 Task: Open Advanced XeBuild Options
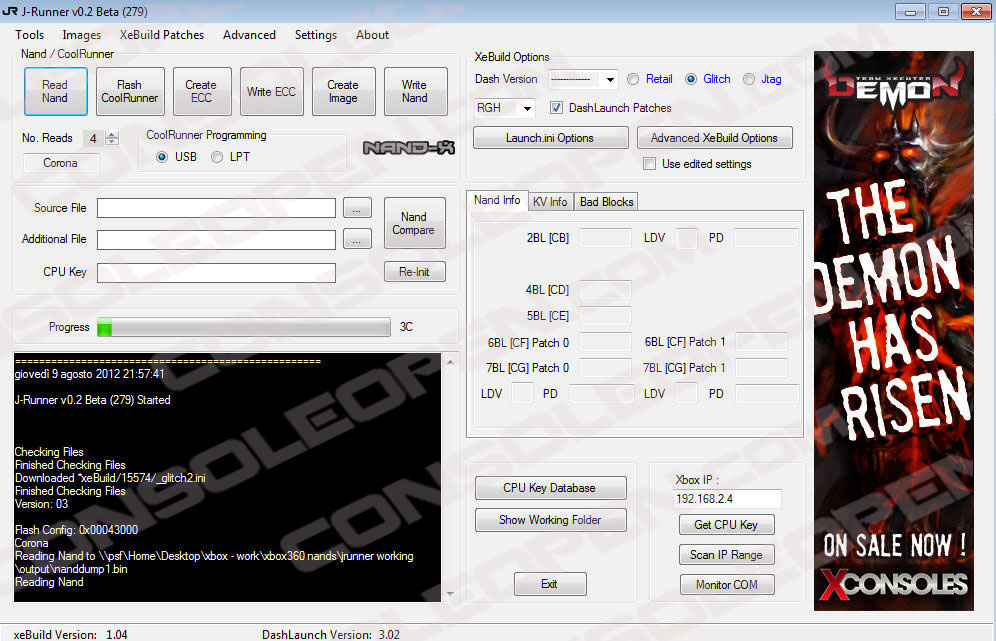click(714, 138)
